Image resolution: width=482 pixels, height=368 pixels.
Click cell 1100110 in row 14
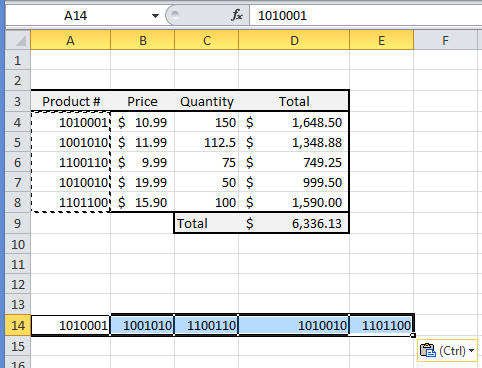207,325
